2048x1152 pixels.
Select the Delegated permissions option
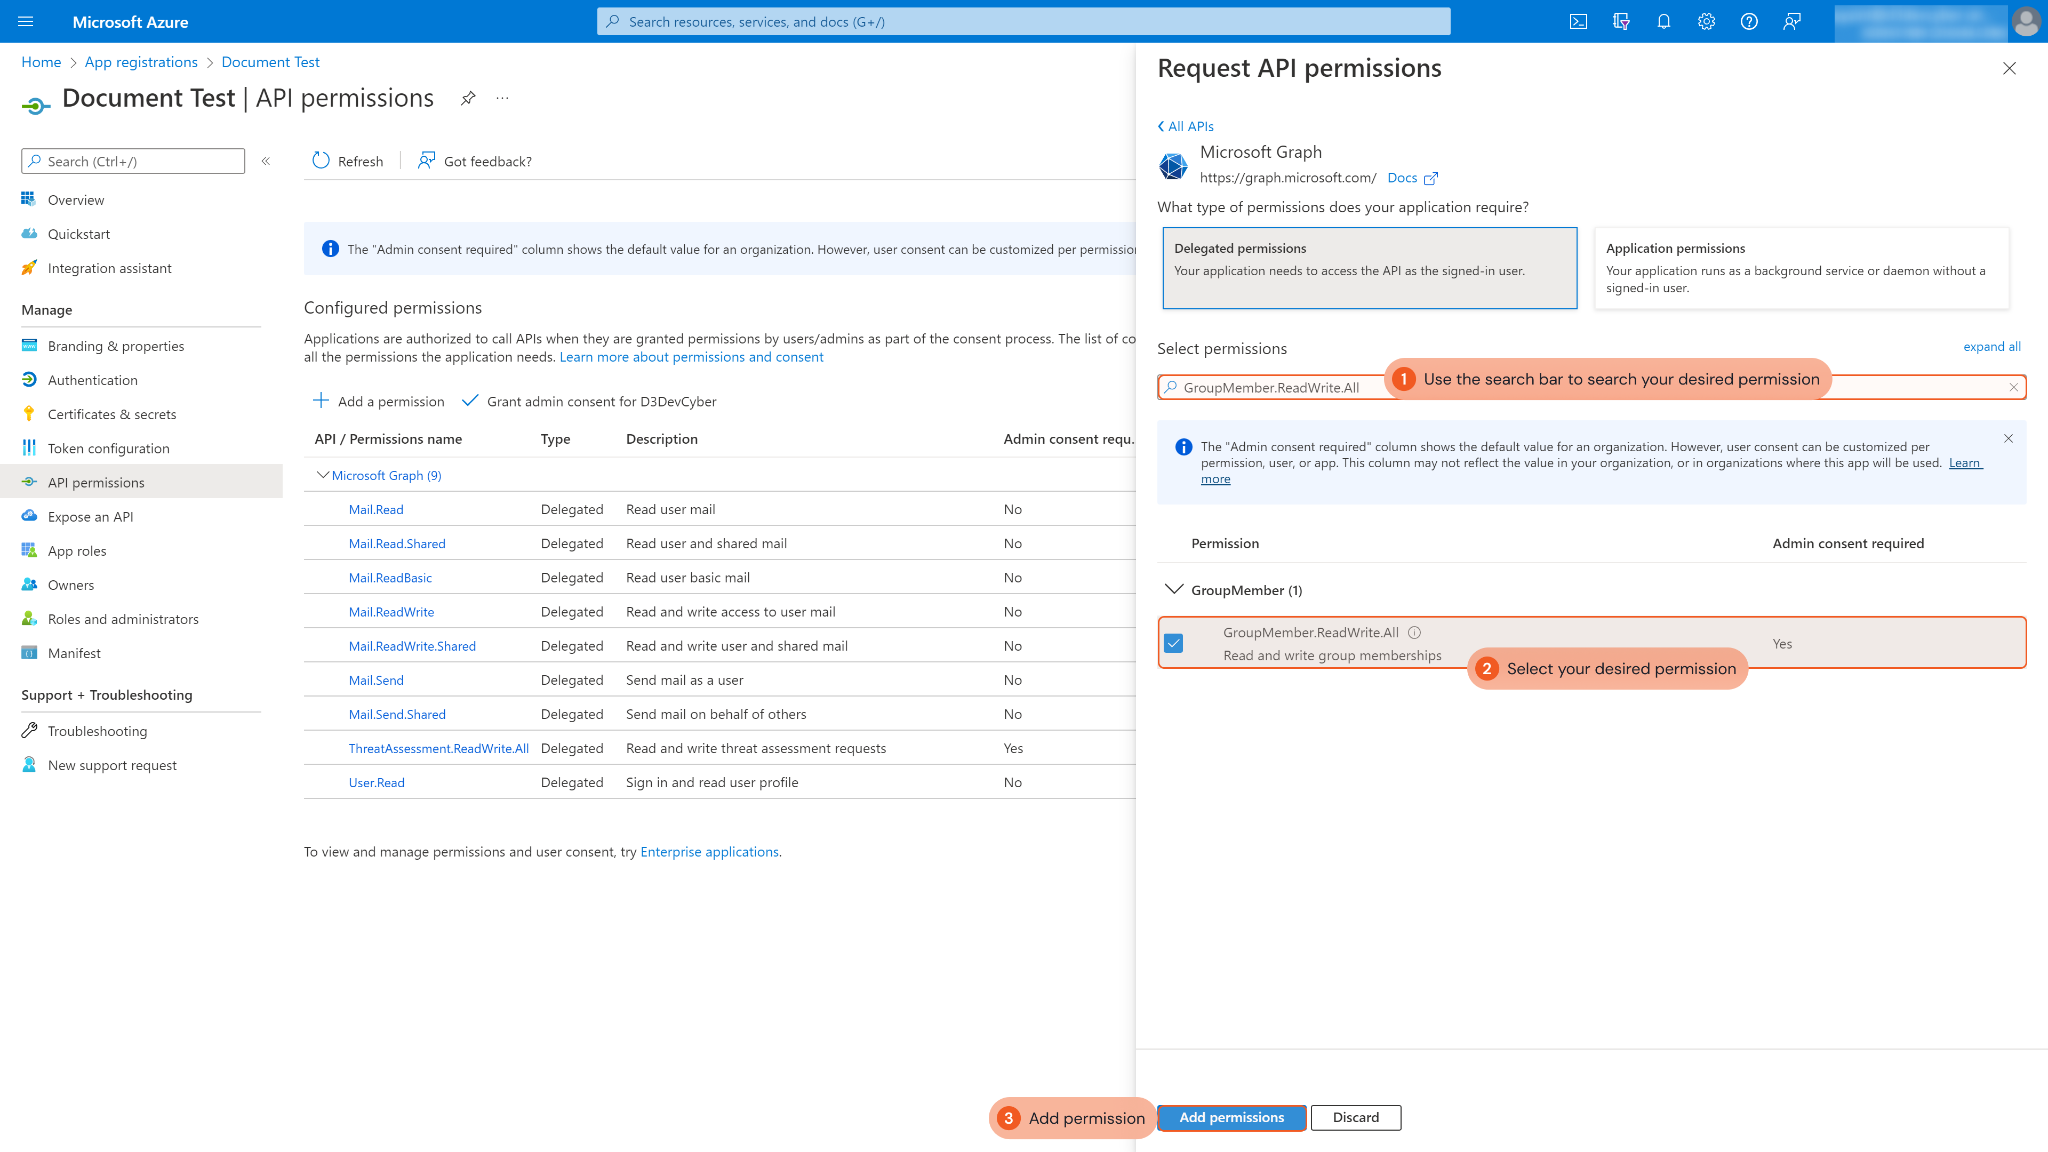tap(1369, 267)
